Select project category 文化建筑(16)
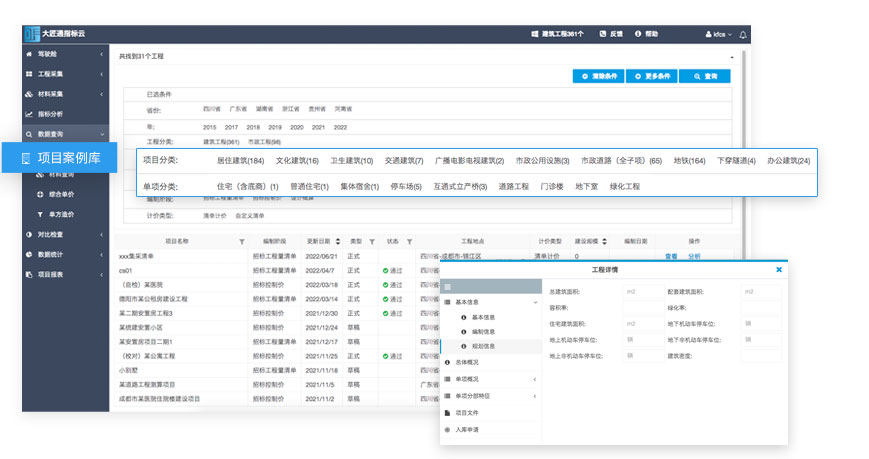The width and height of the screenshot is (869, 459). [297, 161]
